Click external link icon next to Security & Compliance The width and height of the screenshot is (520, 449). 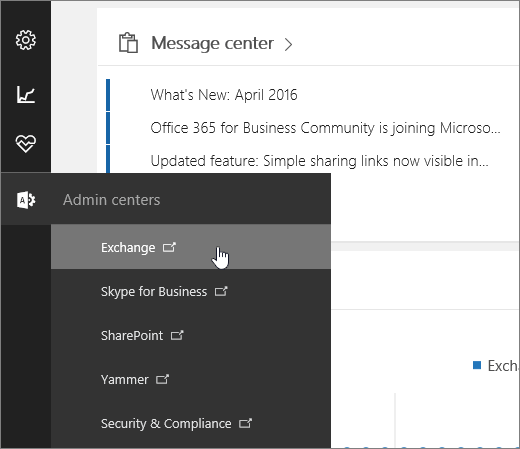[x=245, y=423]
